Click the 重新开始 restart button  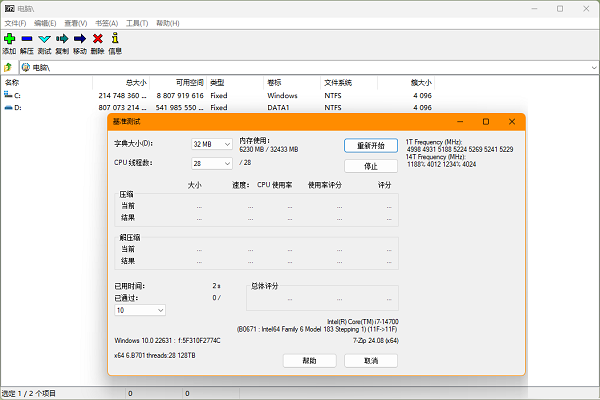tap(370, 145)
